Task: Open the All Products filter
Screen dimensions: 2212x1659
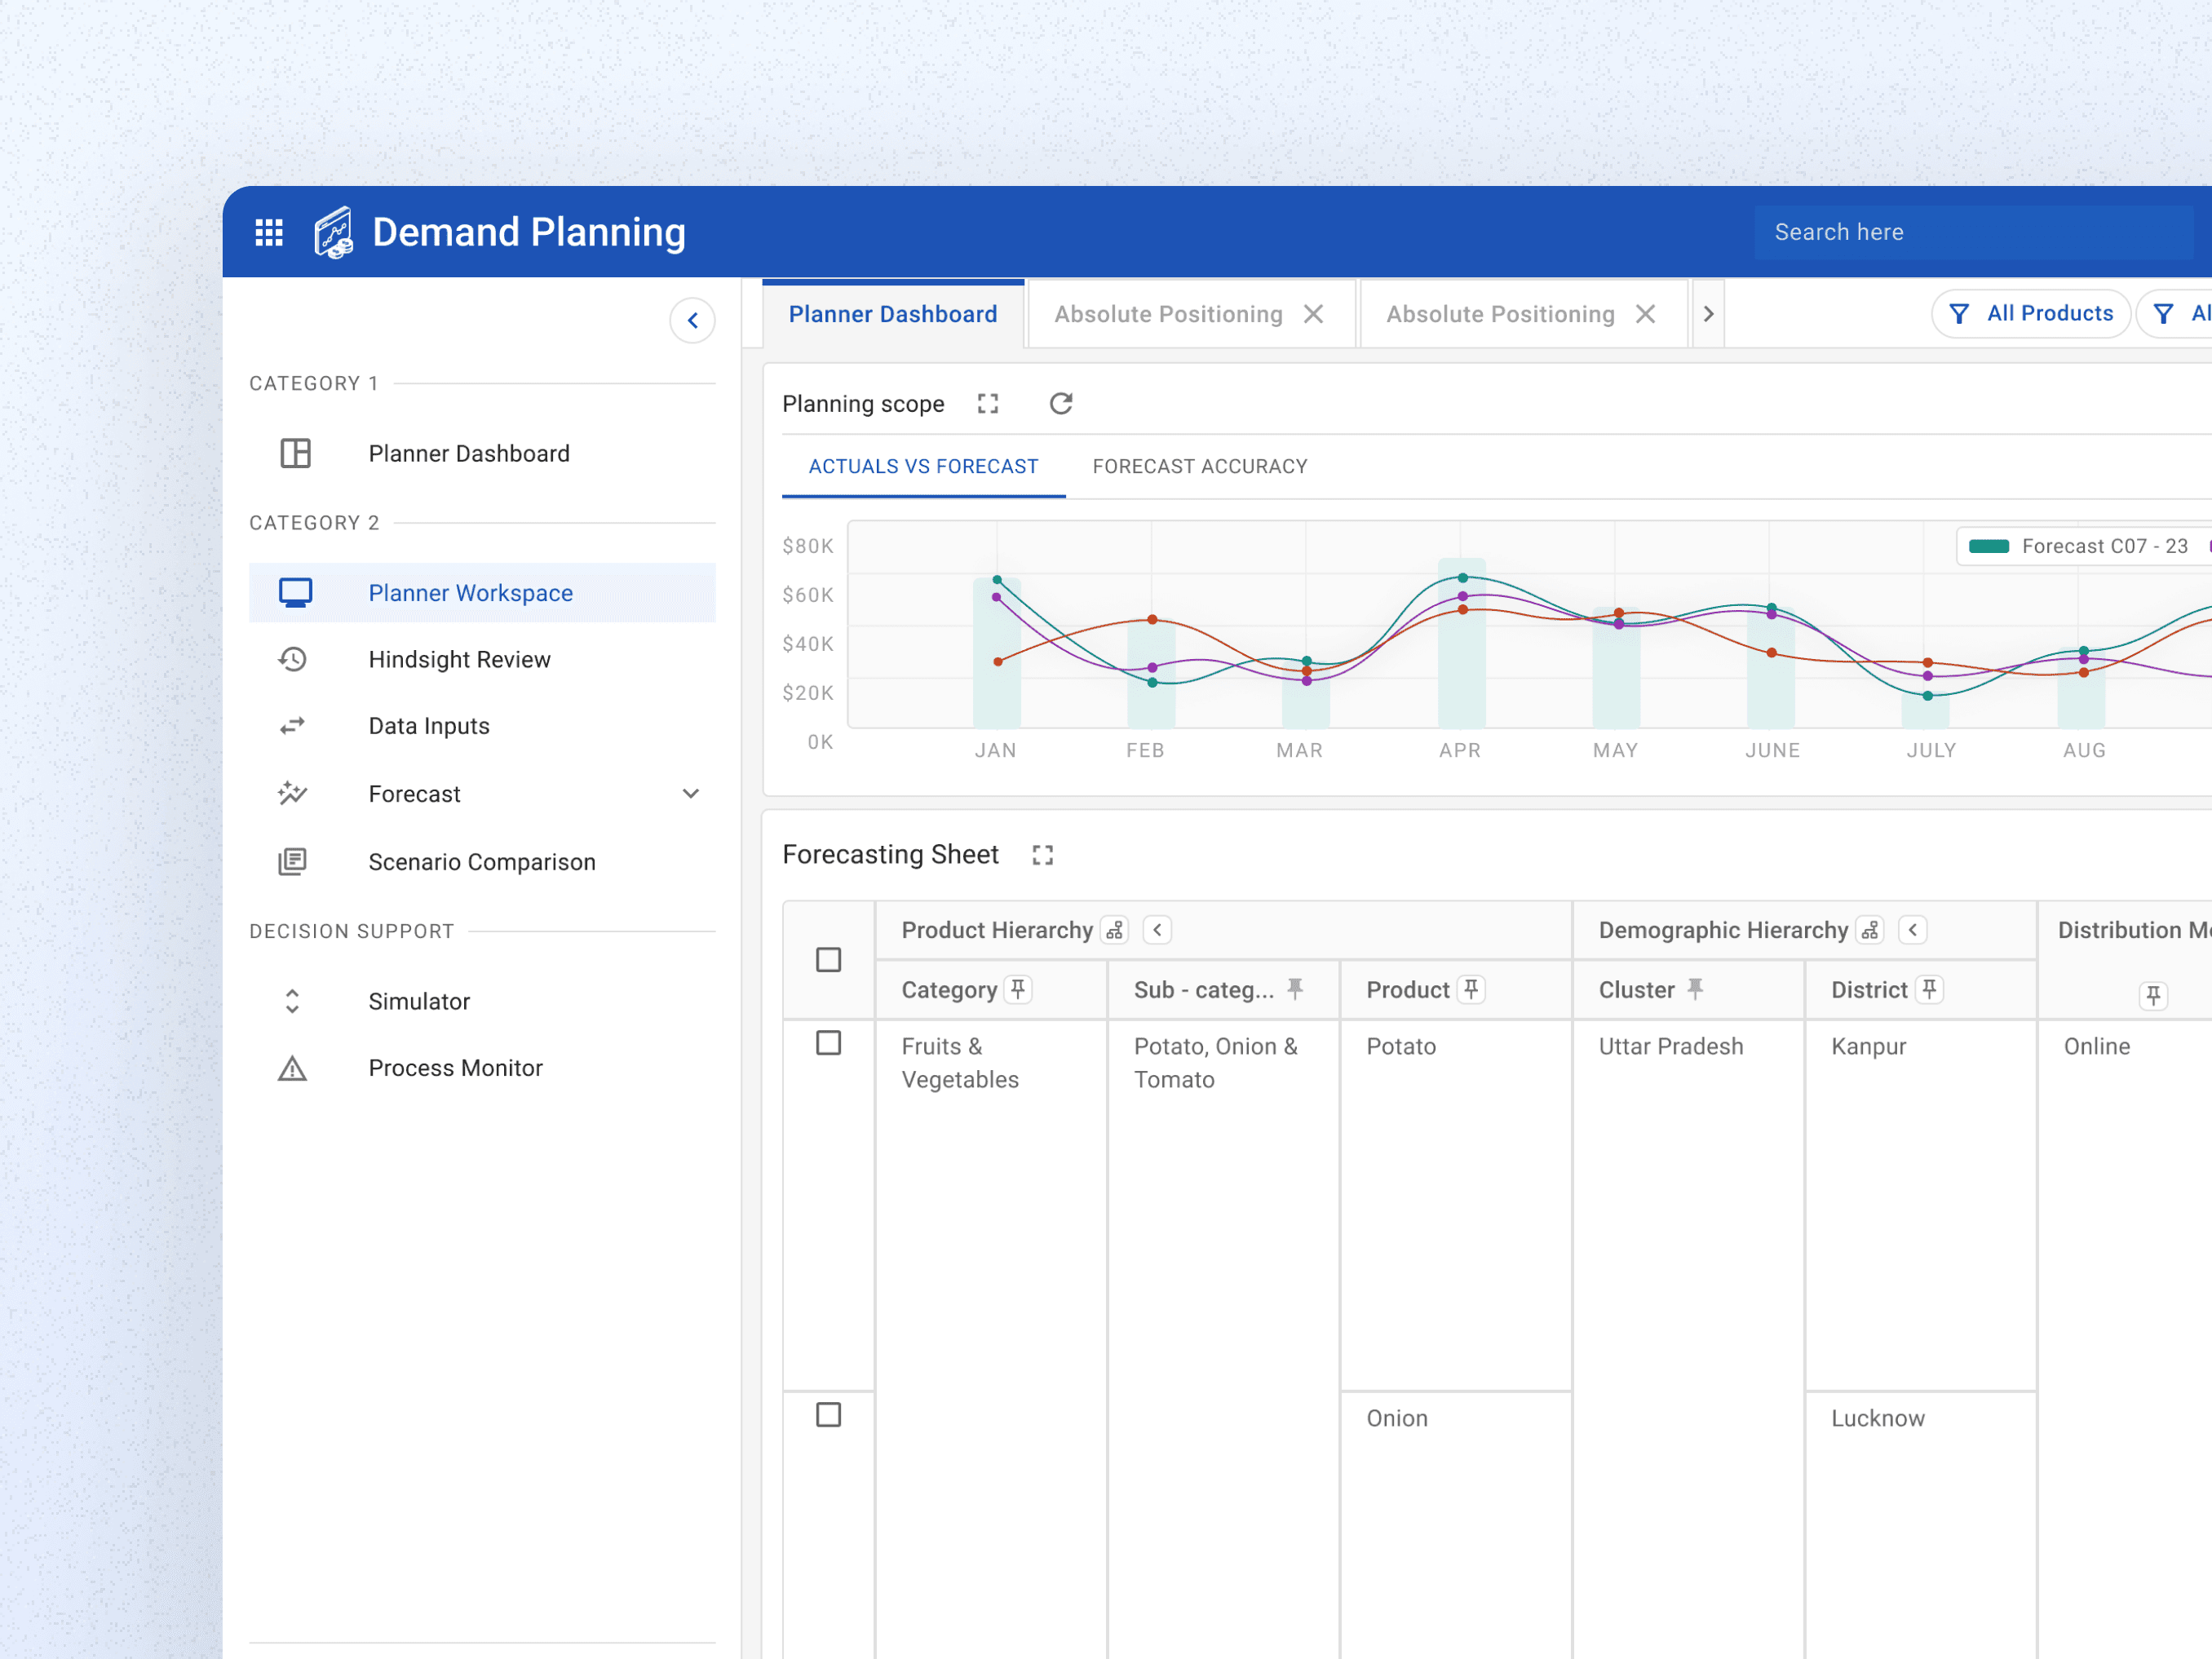Action: (2032, 314)
